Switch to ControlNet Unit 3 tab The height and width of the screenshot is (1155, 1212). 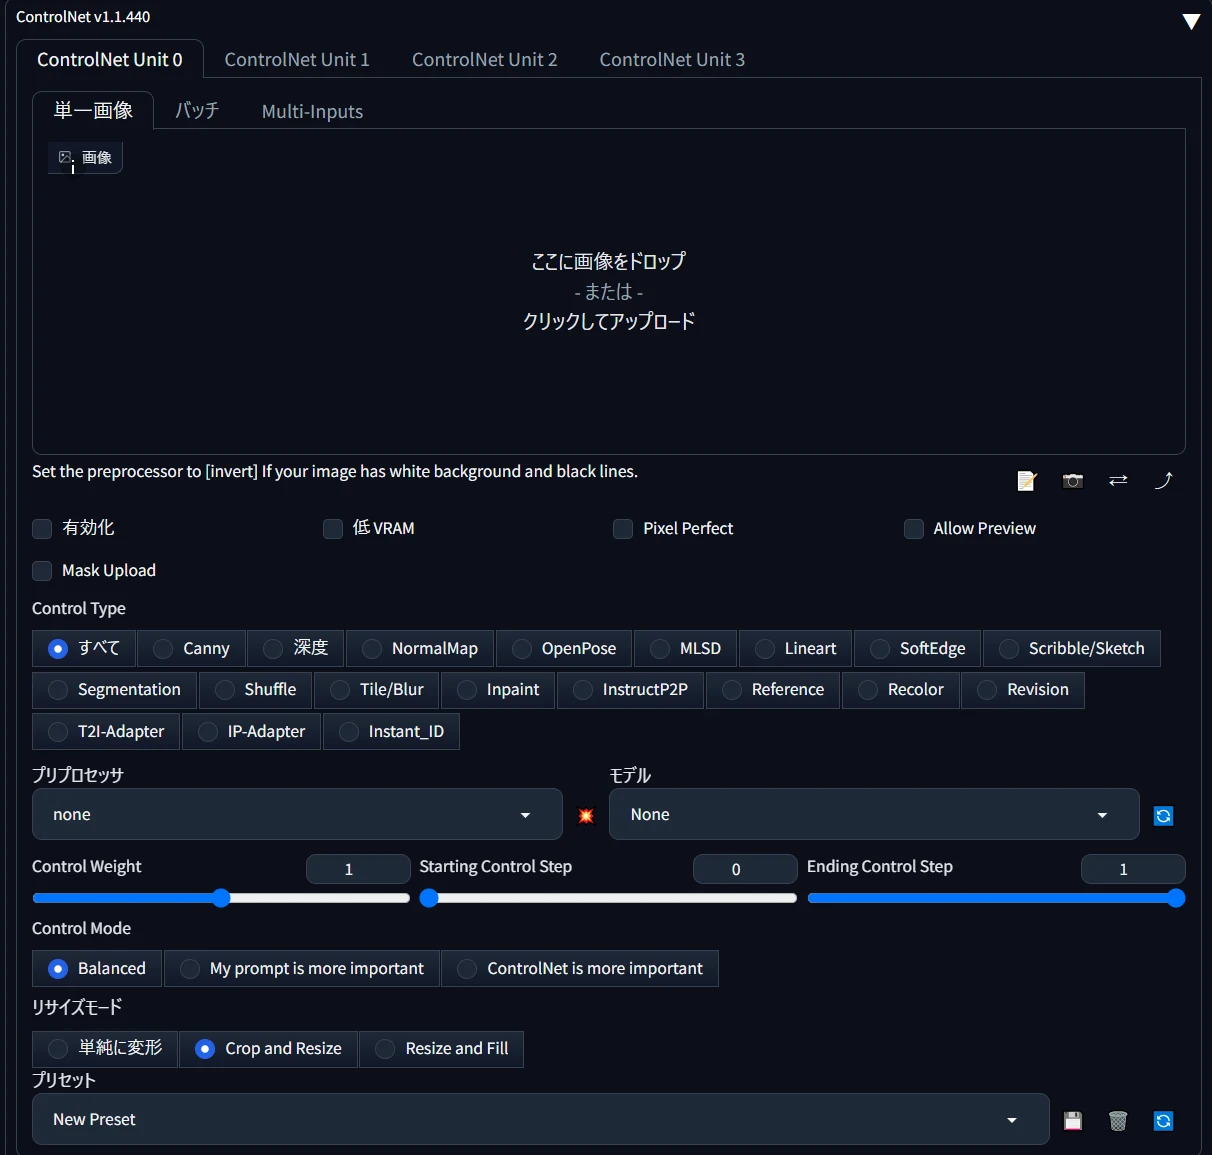pyautogui.click(x=672, y=60)
